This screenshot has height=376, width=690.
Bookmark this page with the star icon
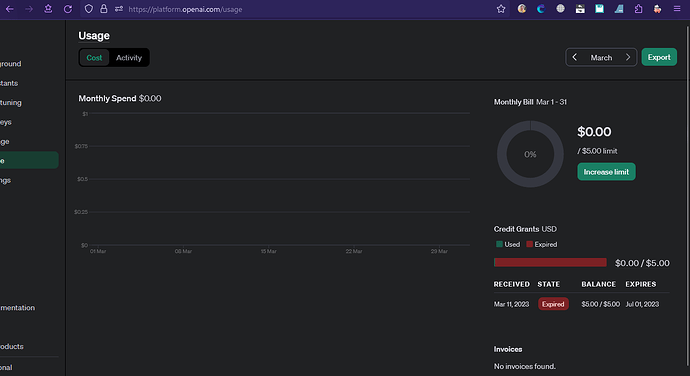point(501,9)
